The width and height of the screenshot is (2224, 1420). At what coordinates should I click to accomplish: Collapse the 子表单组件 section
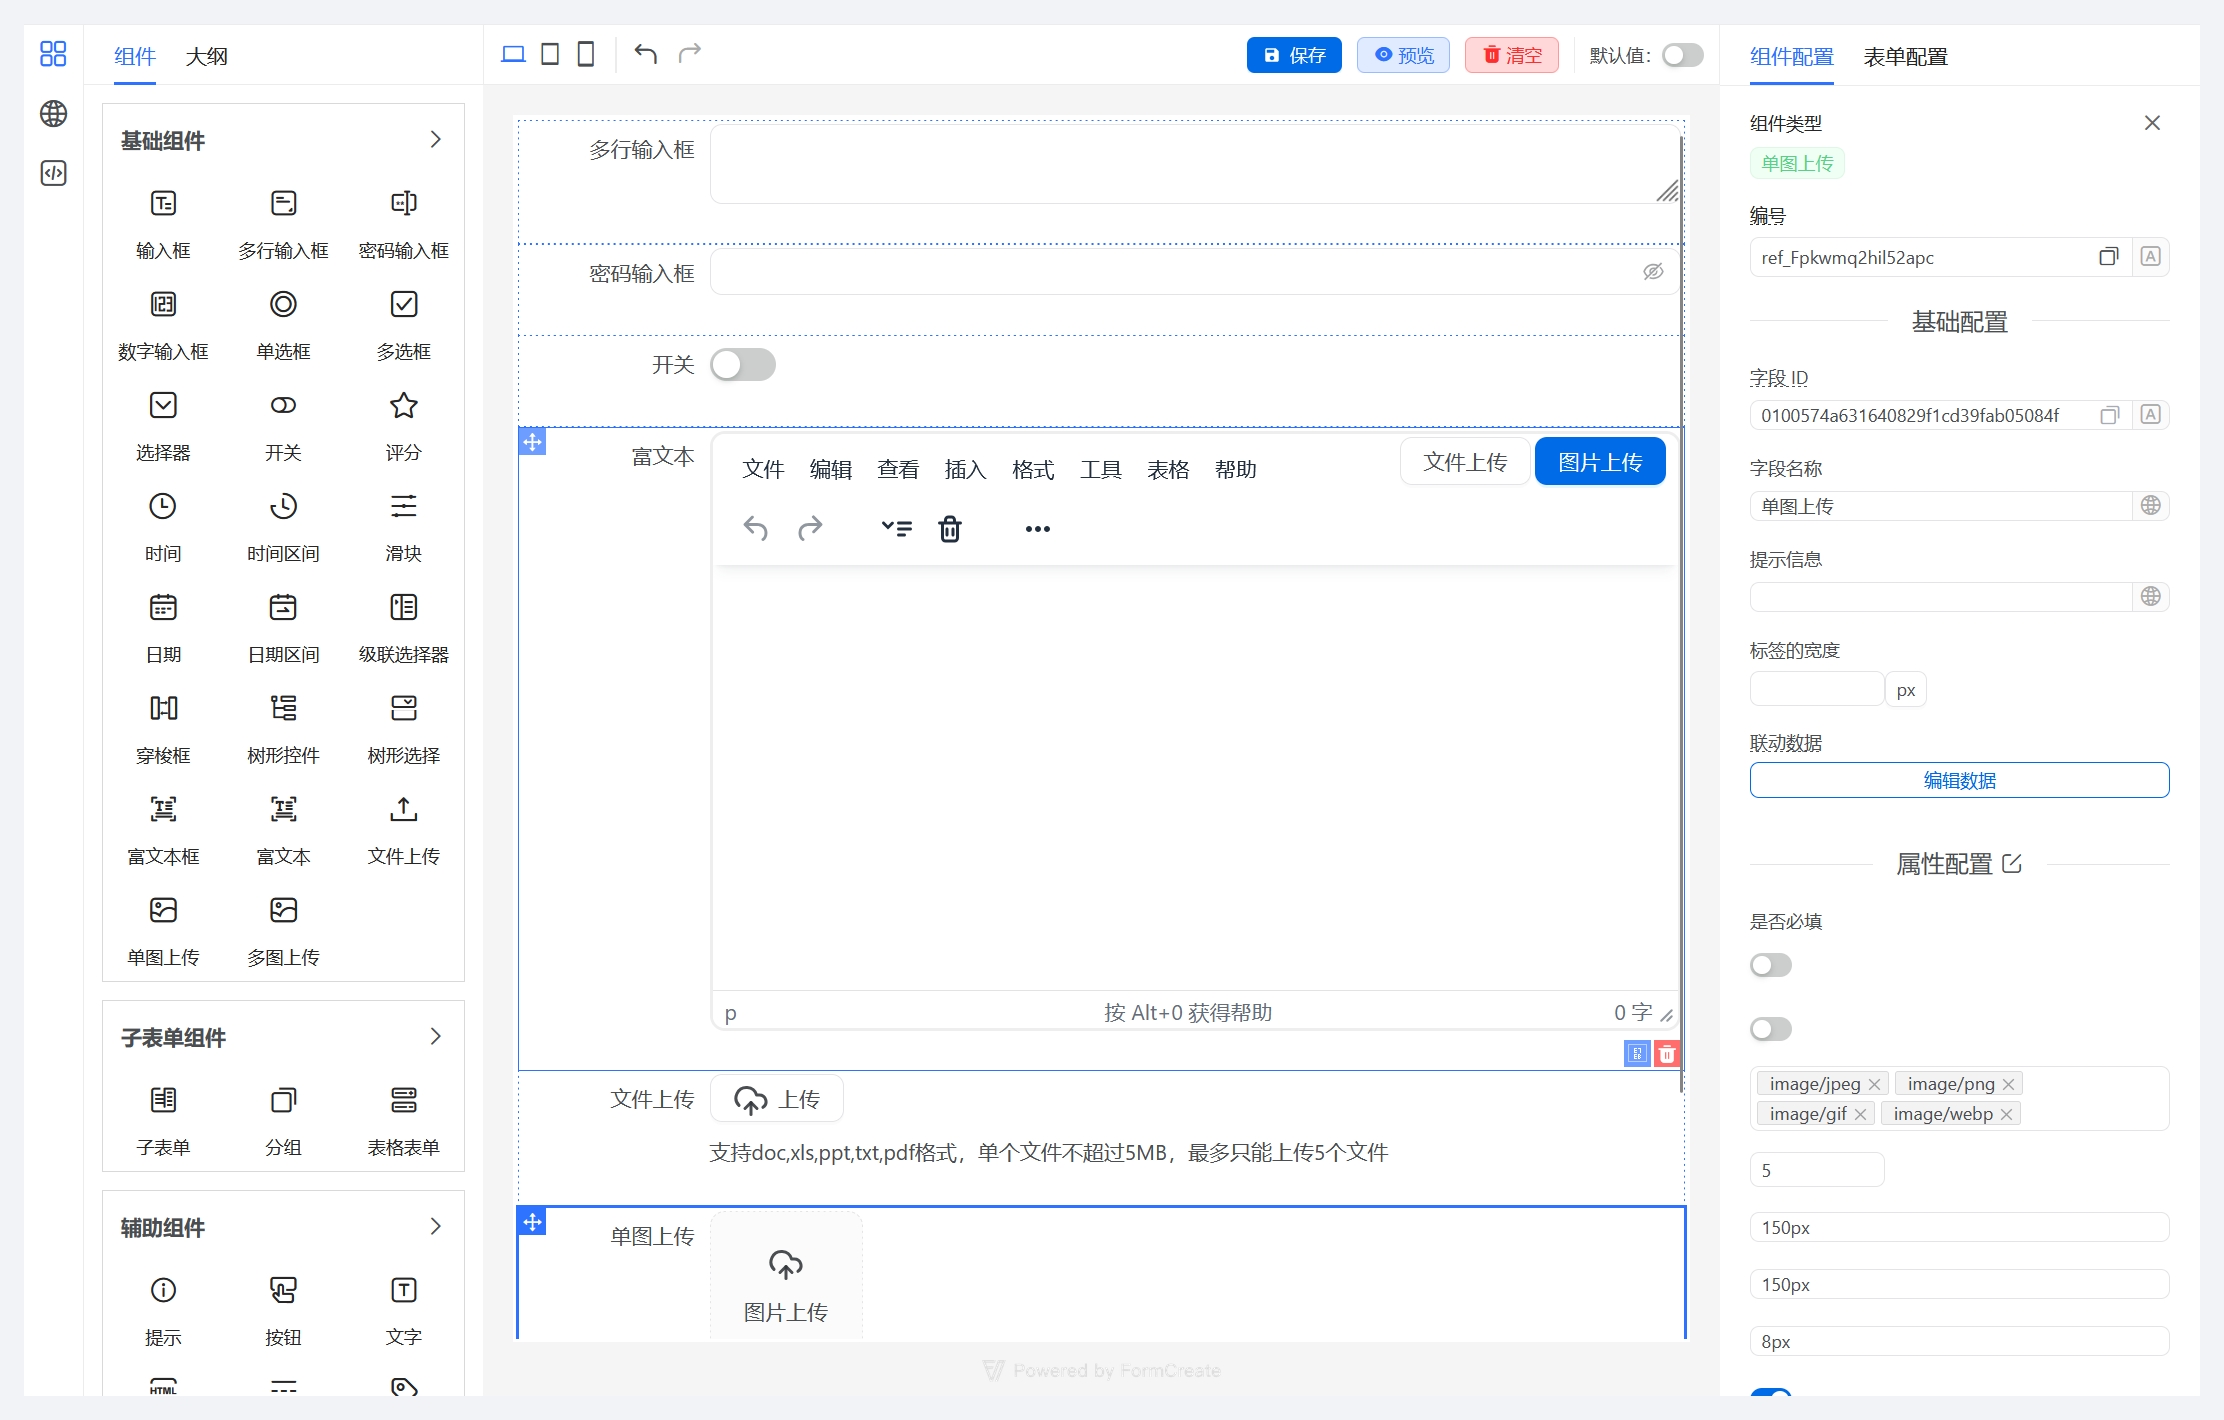(x=435, y=1036)
